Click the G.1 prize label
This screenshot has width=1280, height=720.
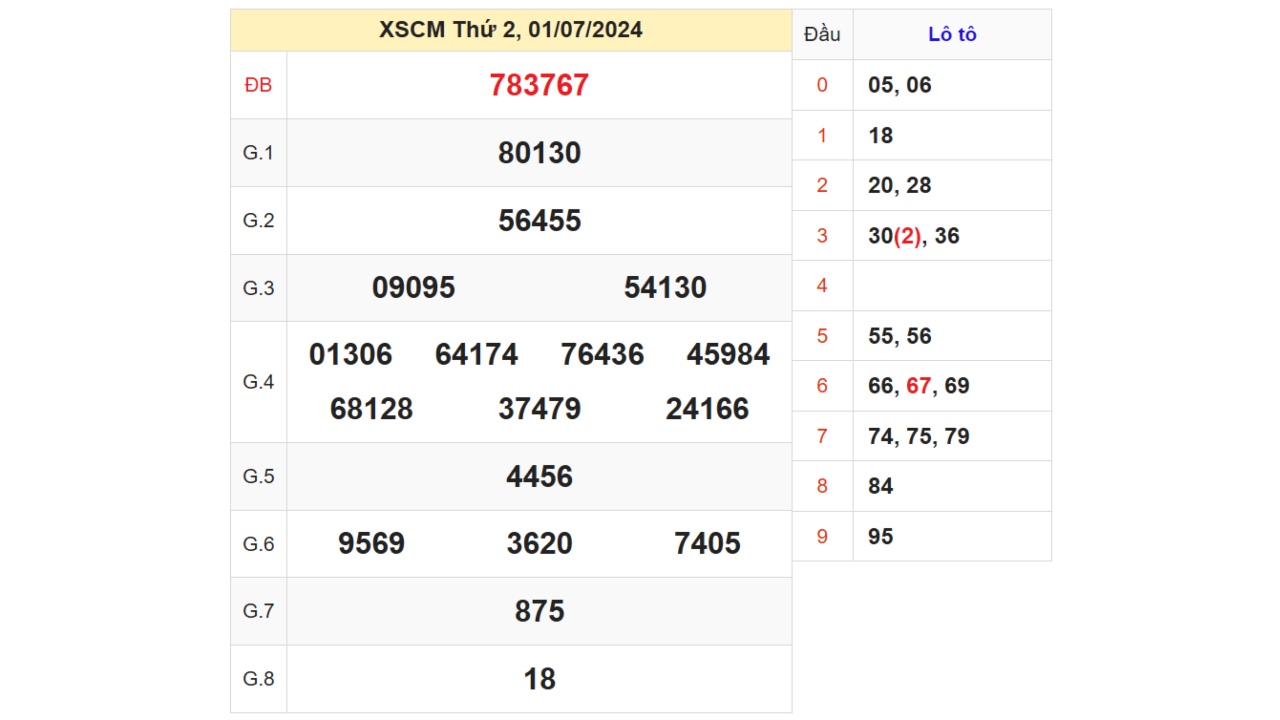[x=258, y=153]
